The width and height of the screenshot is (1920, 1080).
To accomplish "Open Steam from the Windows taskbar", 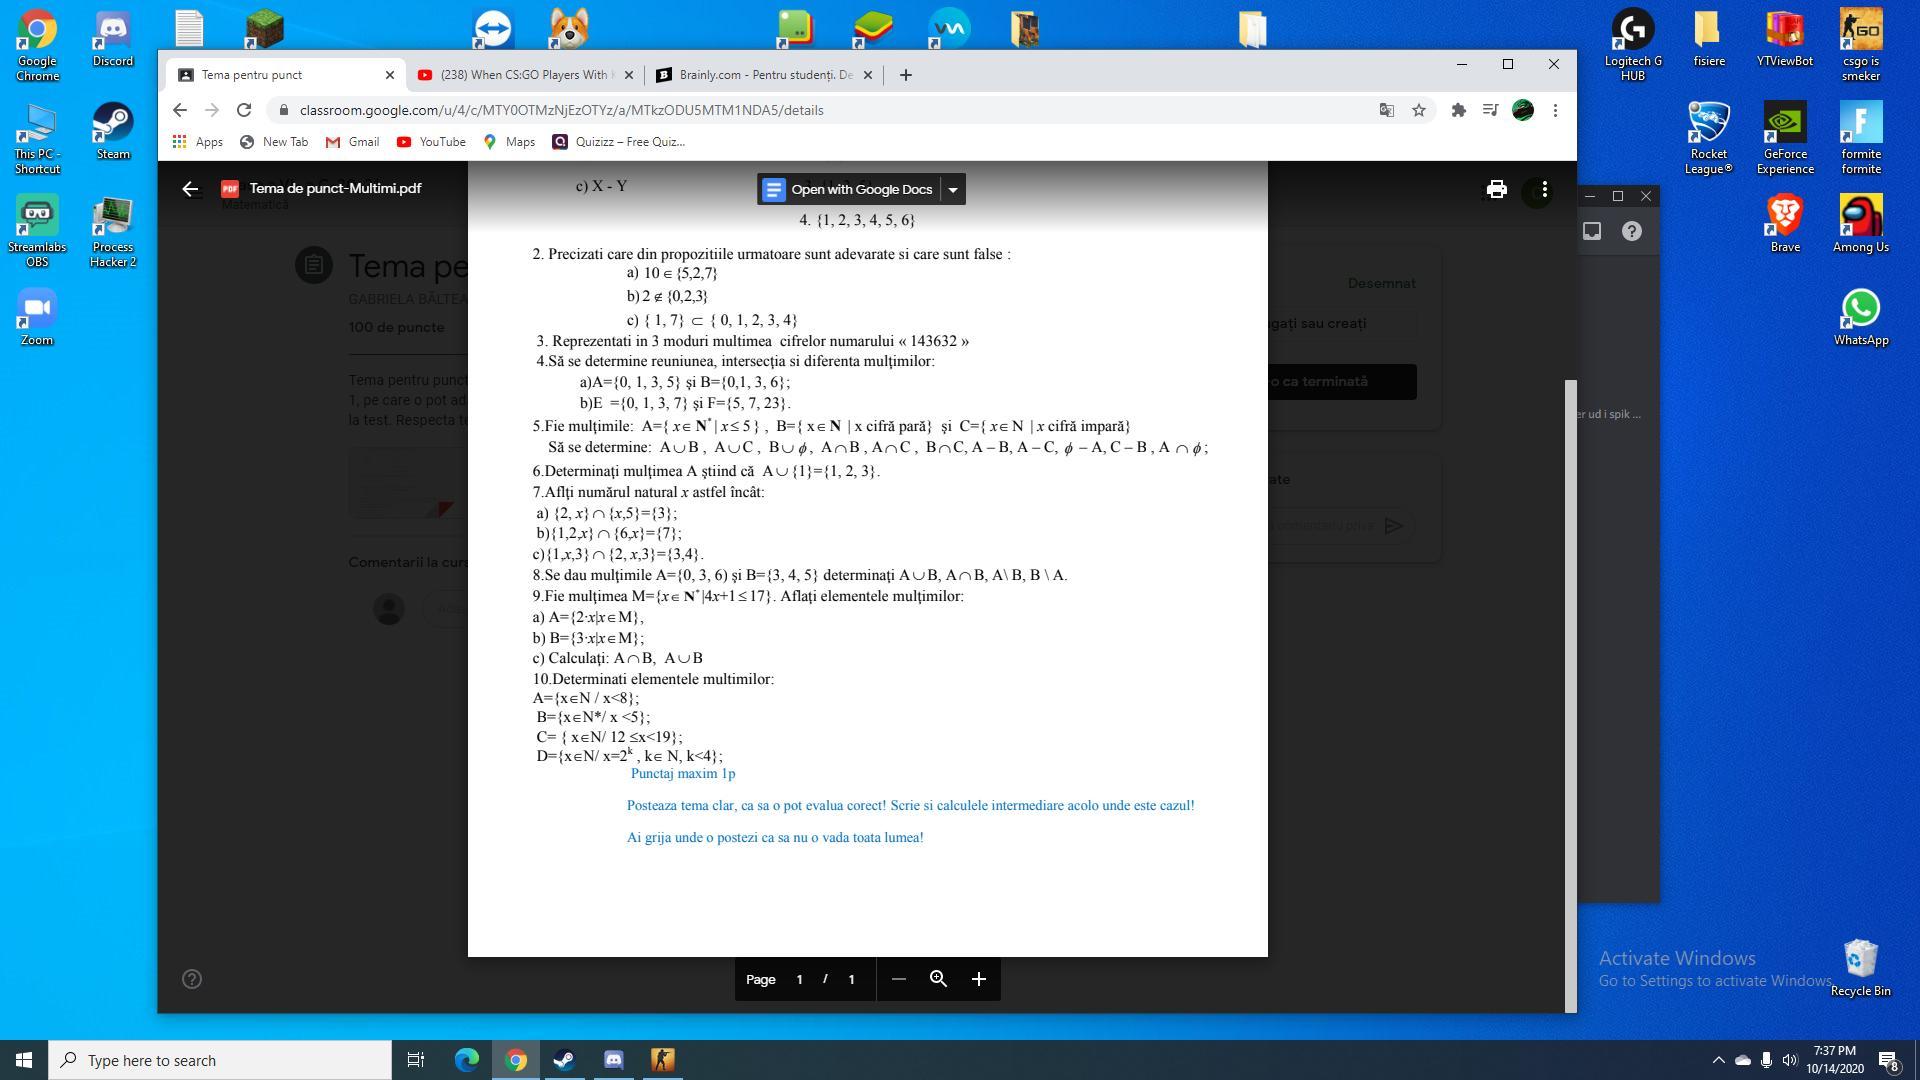I will point(564,1060).
